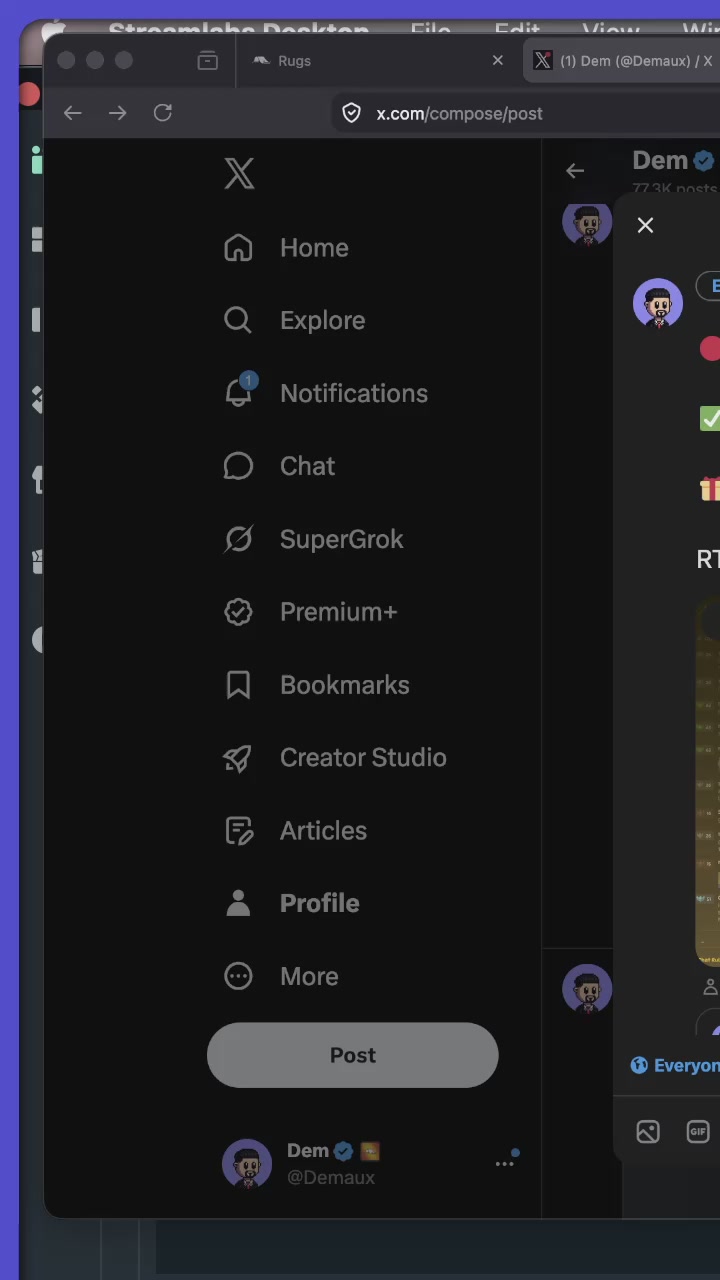The height and width of the screenshot is (1280, 720).
Task: Click the gray Post button
Action: [x=353, y=1055]
